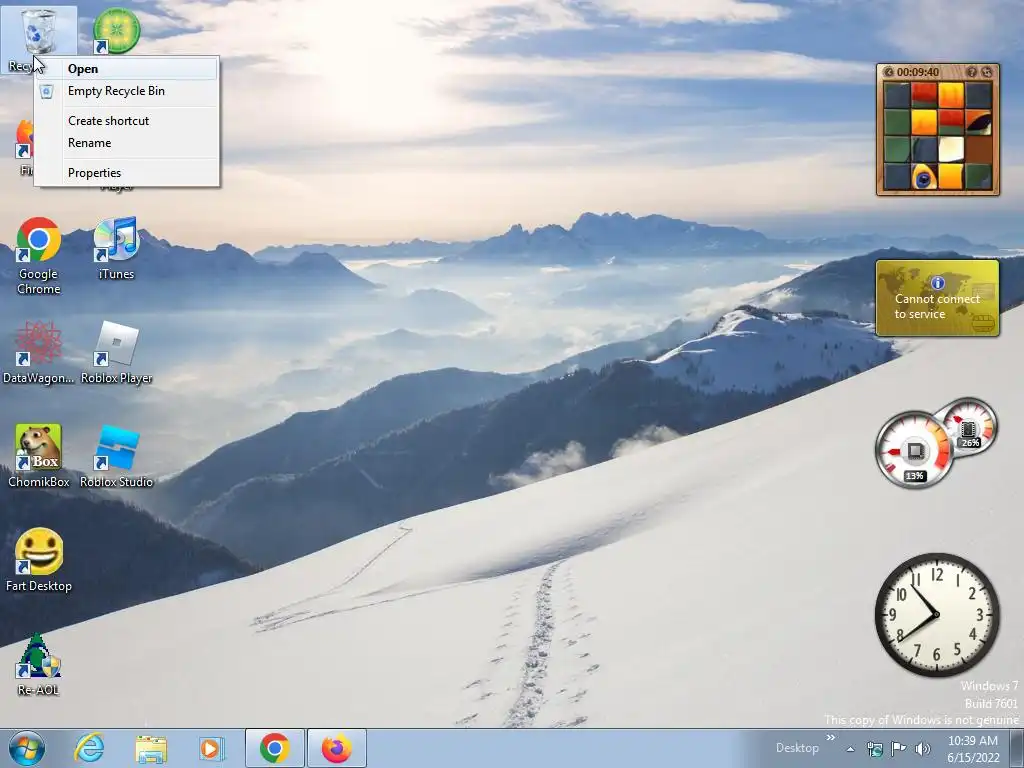Select the Google Chrome desktop shortcut
The width and height of the screenshot is (1024, 768).
[39, 255]
